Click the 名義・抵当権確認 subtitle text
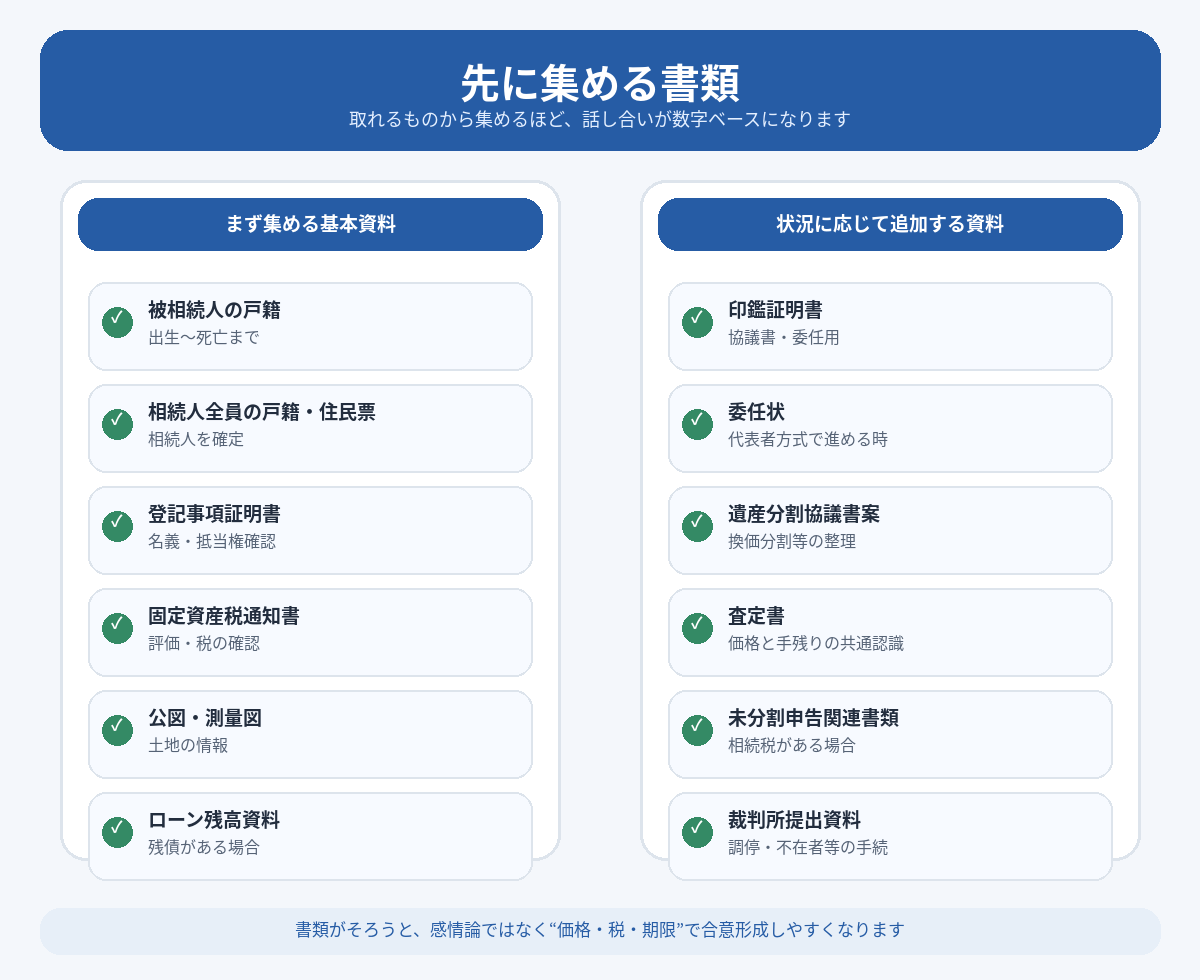Image resolution: width=1200 pixels, height=980 pixels. [212, 542]
